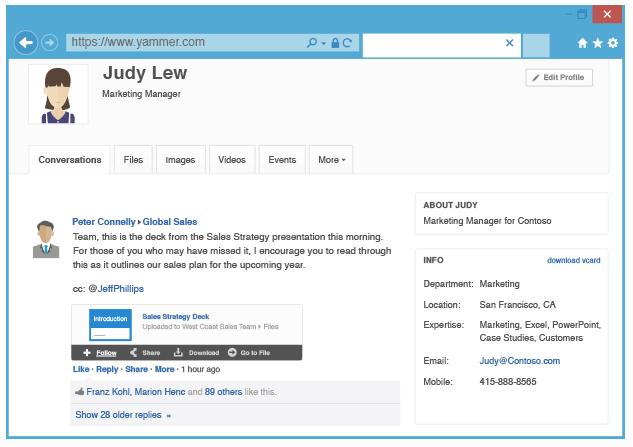
Task: Click Judy Lew's profile picture
Action: 58,94
